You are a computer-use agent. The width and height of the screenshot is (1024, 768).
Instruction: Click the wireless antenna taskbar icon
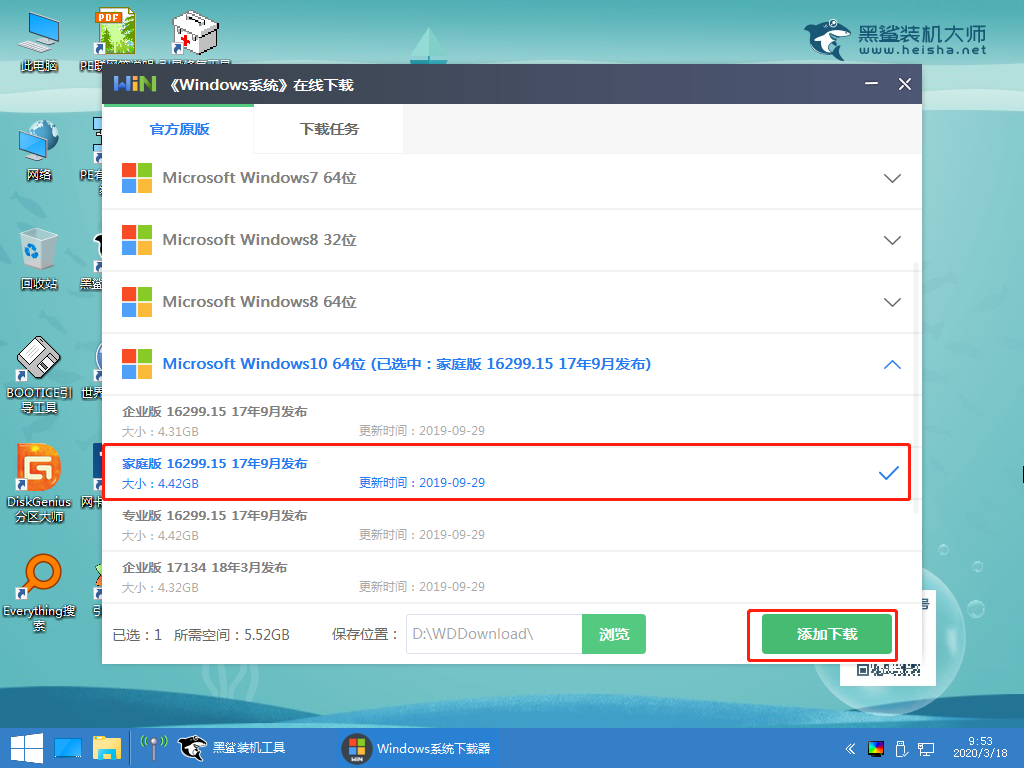coord(154,748)
